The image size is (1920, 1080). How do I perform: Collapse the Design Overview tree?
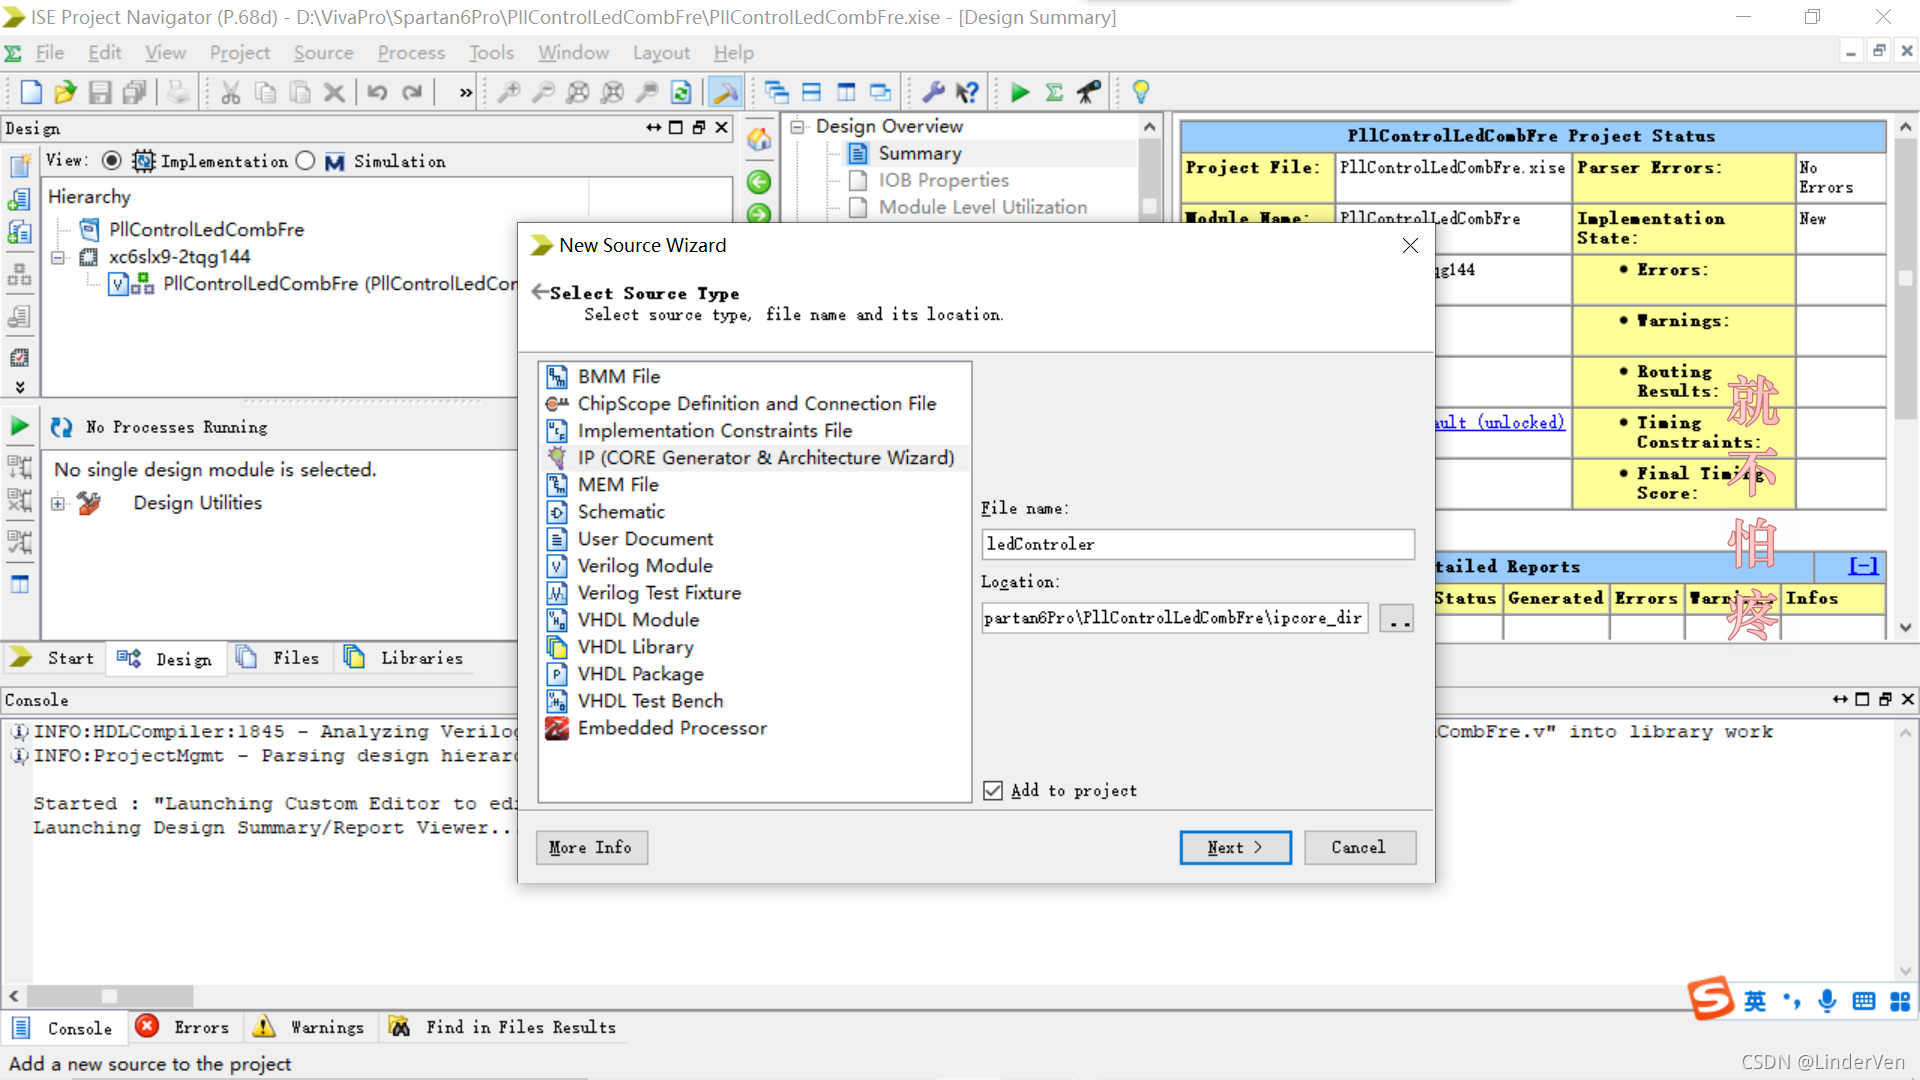tap(797, 126)
